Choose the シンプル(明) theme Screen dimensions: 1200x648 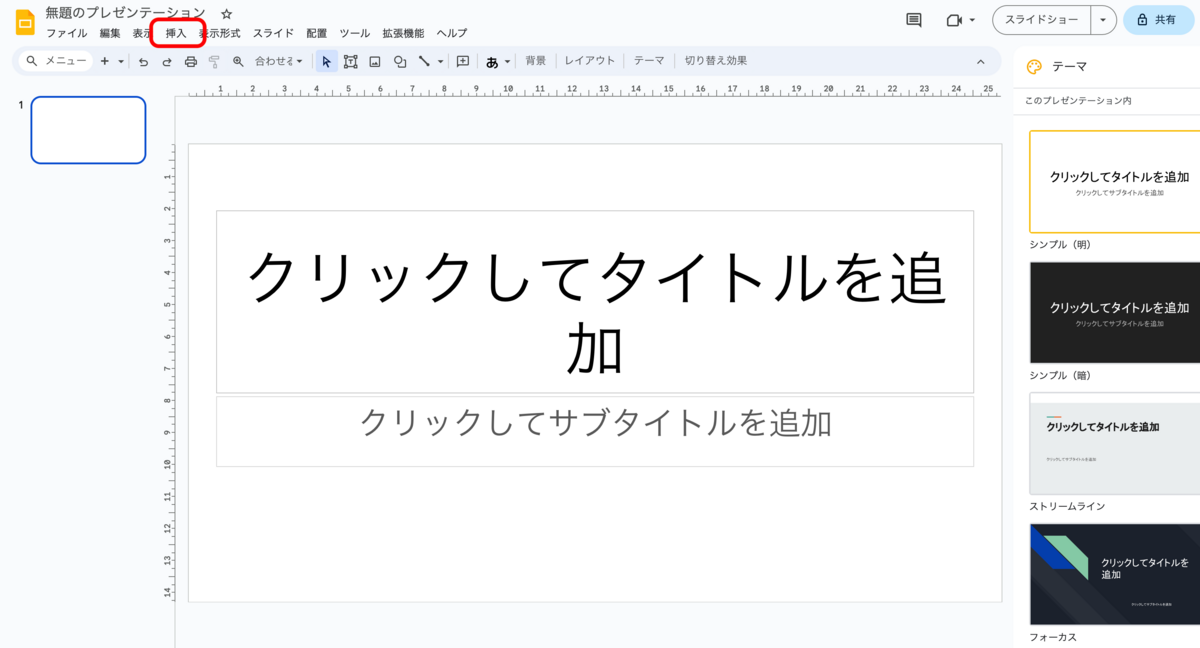(1115, 181)
